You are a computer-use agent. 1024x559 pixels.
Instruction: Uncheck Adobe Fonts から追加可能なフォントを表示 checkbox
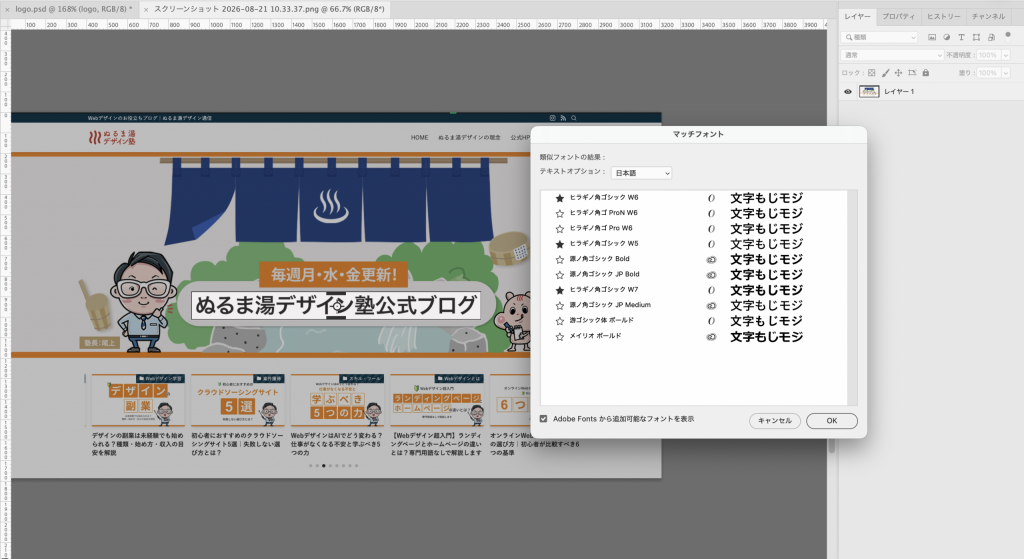[543, 419]
